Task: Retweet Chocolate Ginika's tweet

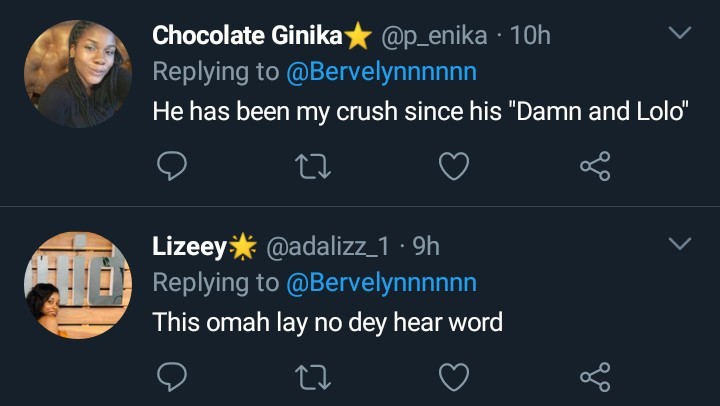Action: 314,167
